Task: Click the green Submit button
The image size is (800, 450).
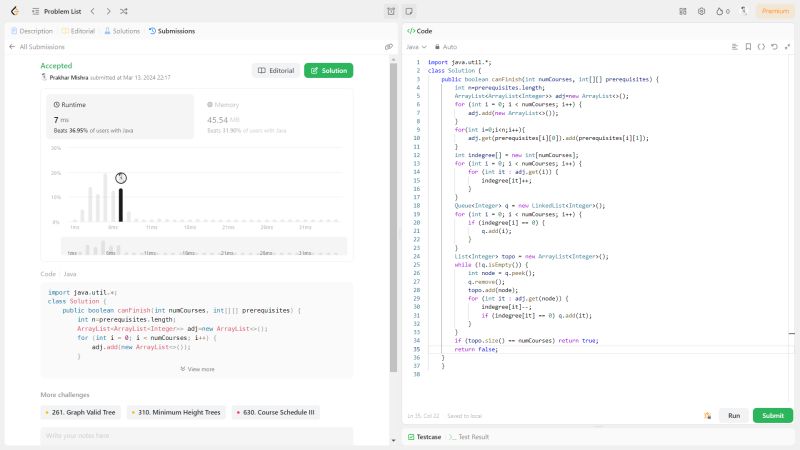Action: [772, 415]
